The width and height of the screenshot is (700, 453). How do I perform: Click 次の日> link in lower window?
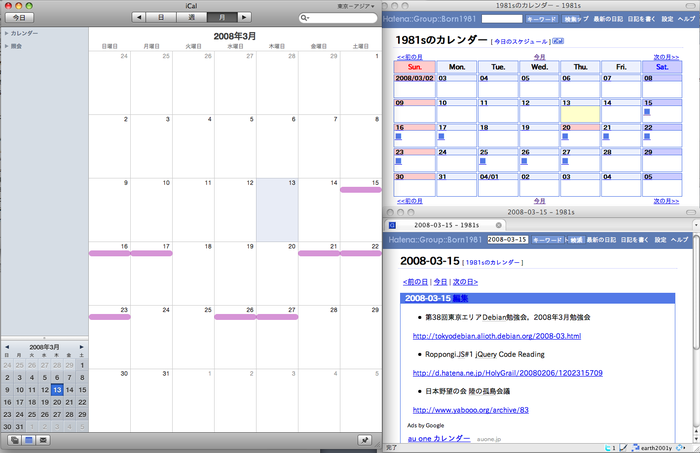[465, 282]
